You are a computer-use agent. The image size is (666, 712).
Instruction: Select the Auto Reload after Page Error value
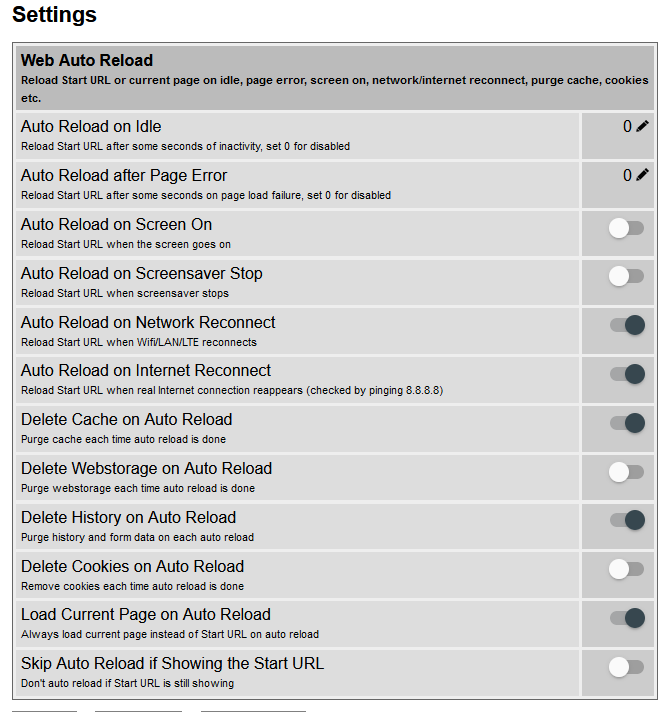click(x=627, y=176)
